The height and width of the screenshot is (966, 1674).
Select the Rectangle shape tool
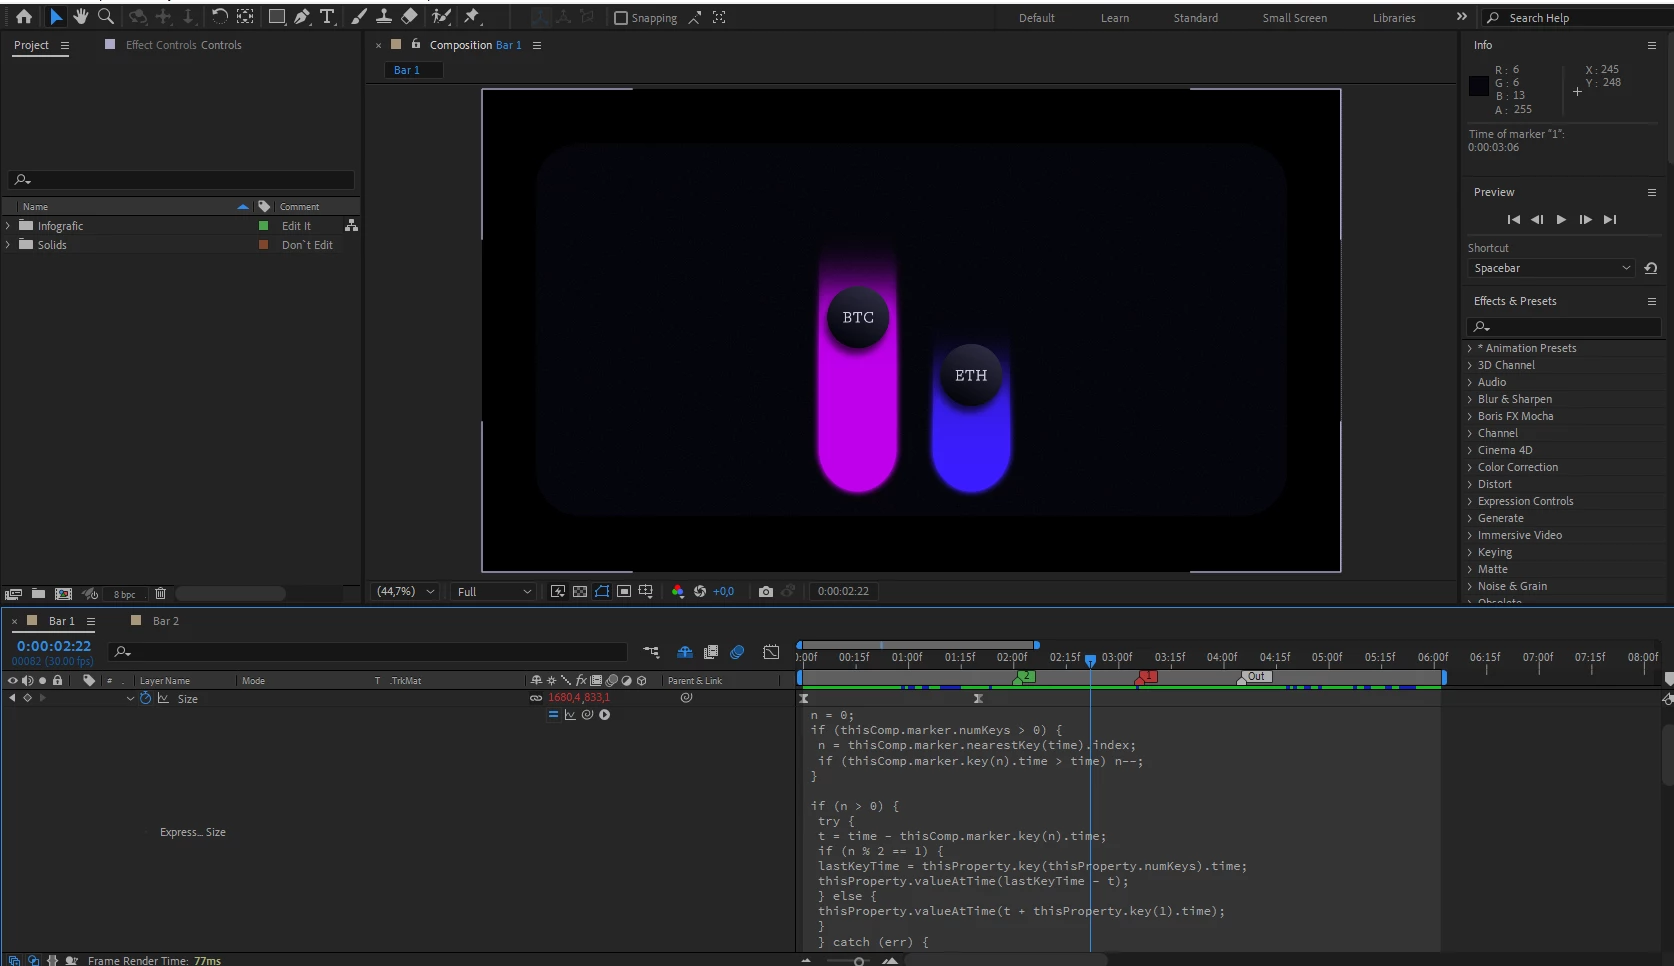click(277, 17)
